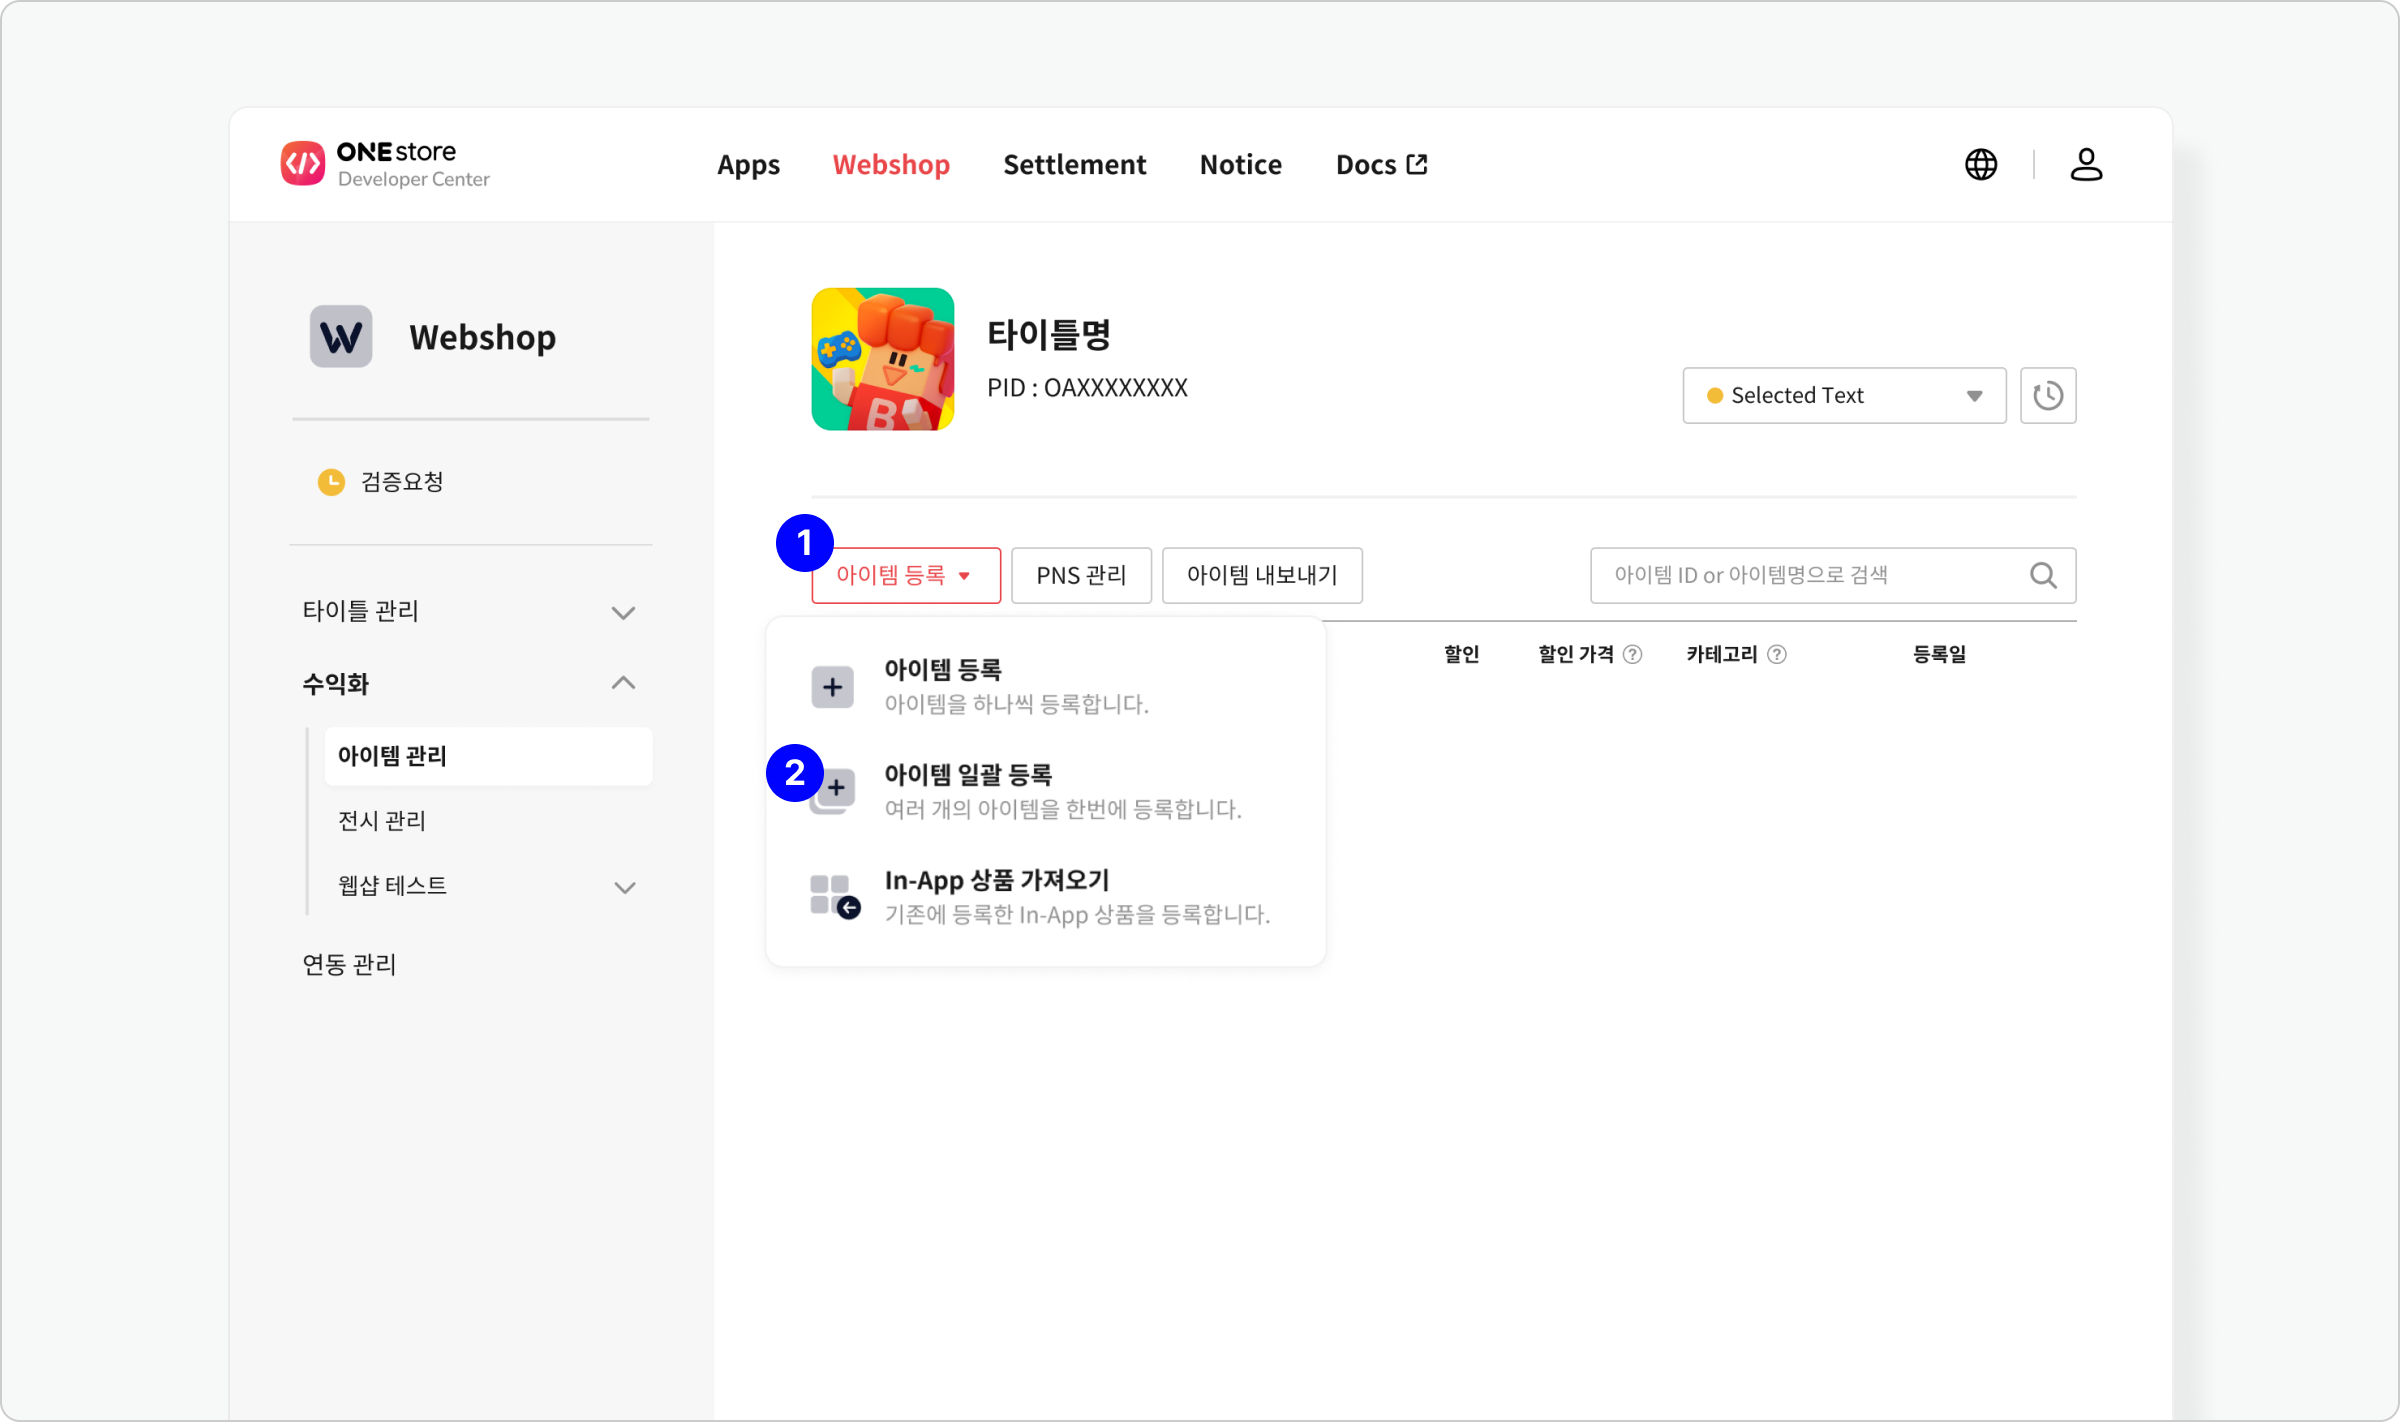Click the PNS 관리 button

[1080, 575]
